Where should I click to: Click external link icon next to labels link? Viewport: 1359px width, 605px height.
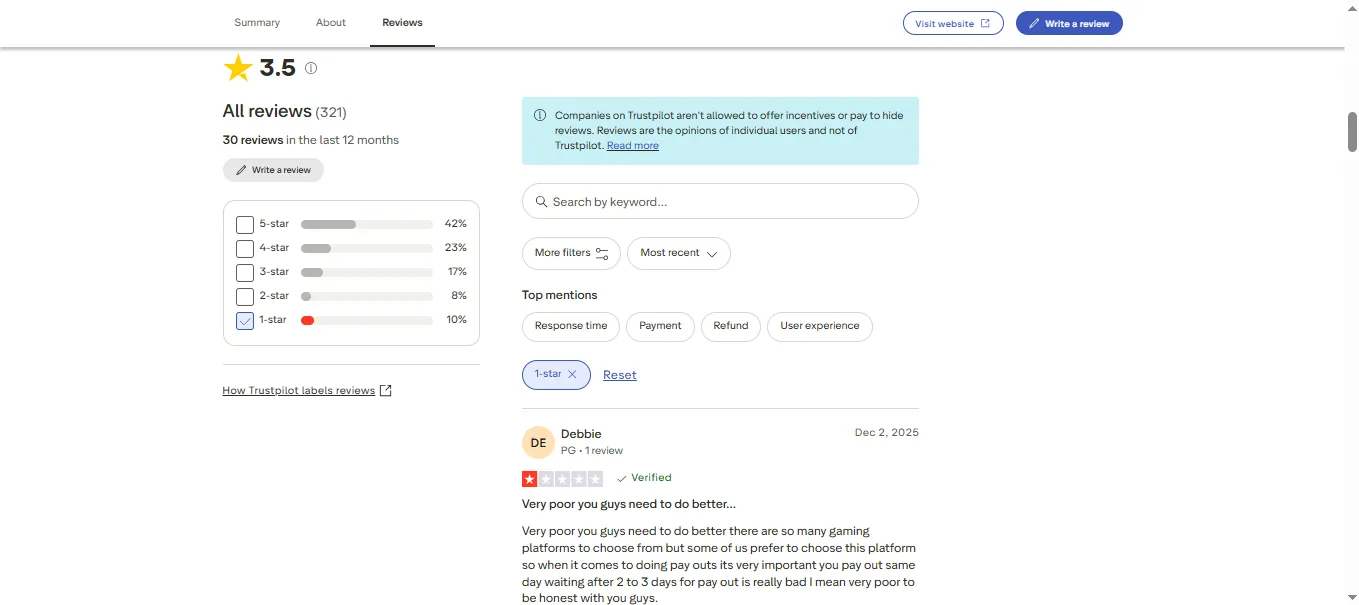tap(386, 391)
